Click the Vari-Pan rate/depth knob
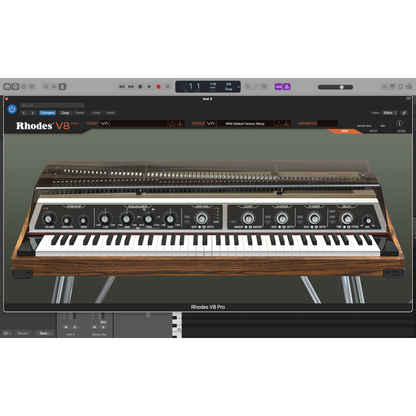The width and height of the screenshot is (416, 416). [x=201, y=219]
